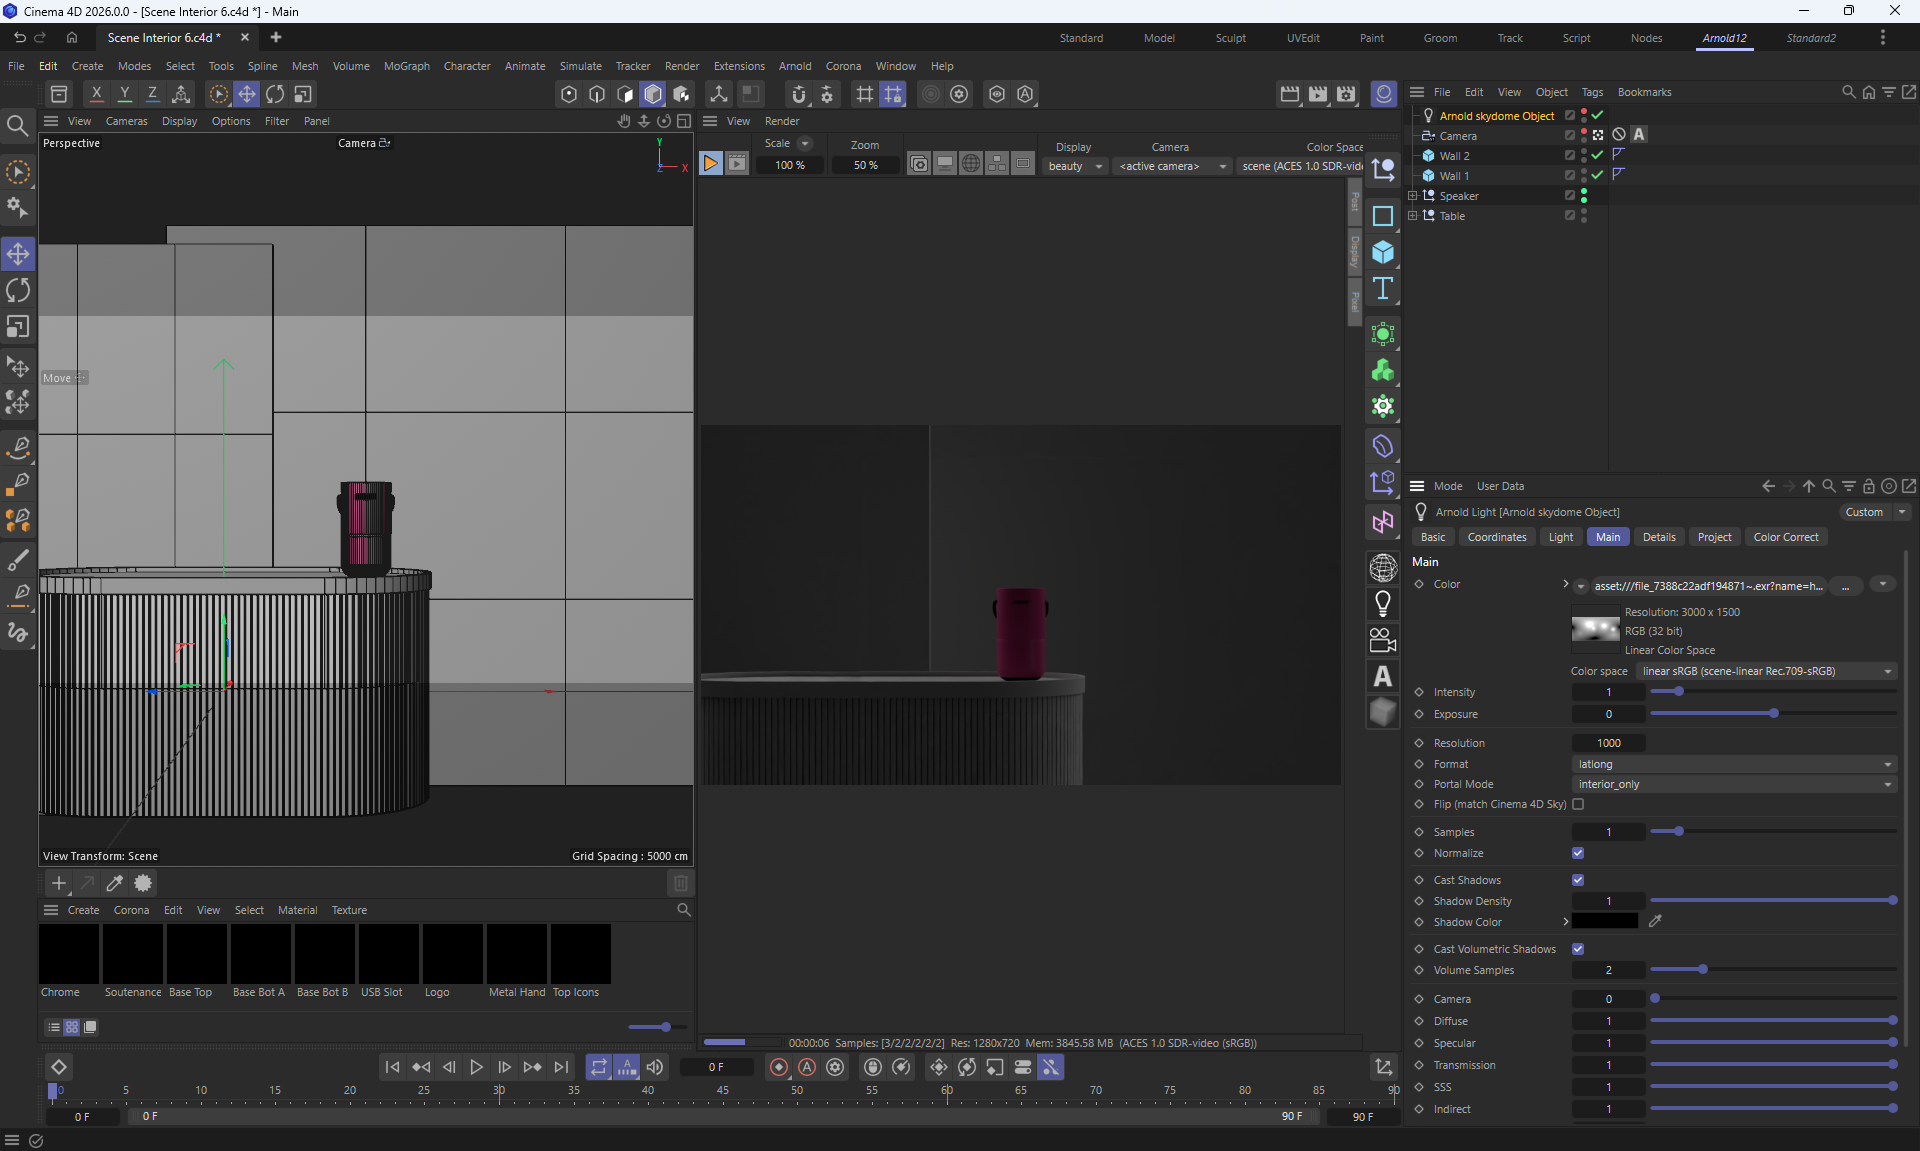Expand the Speaker object in tree
The image size is (1920, 1151).
click(x=1412, y=196)
